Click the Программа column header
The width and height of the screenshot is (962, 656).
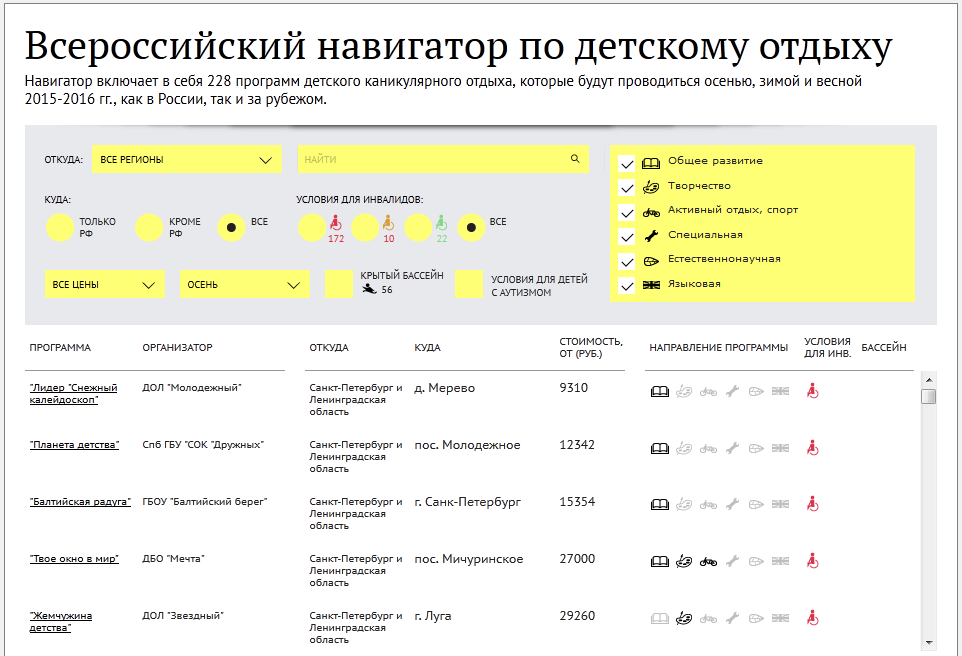60,347
